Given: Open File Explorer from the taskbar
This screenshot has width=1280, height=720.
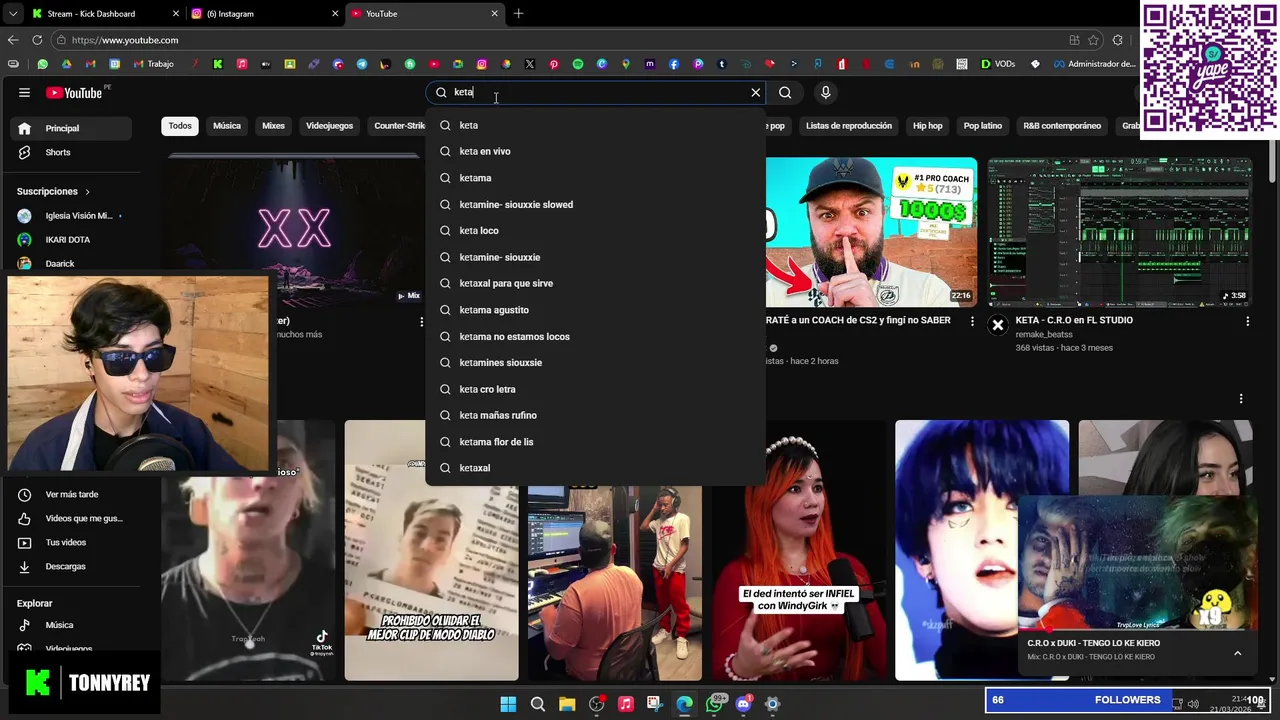Looking at the screenshot, I should point(567,704).
